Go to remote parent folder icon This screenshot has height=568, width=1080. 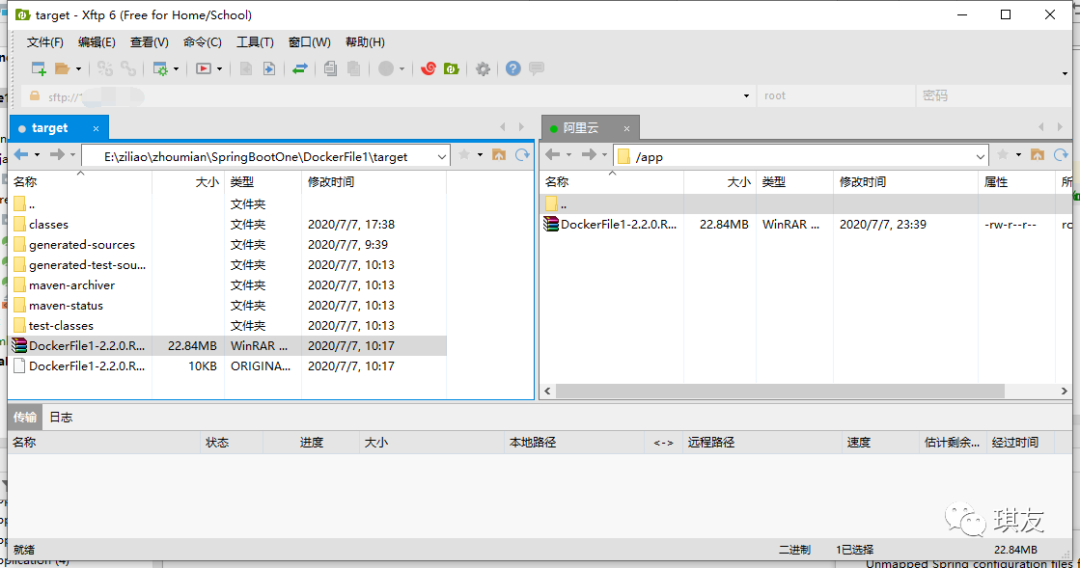[x=1037, y=155]
